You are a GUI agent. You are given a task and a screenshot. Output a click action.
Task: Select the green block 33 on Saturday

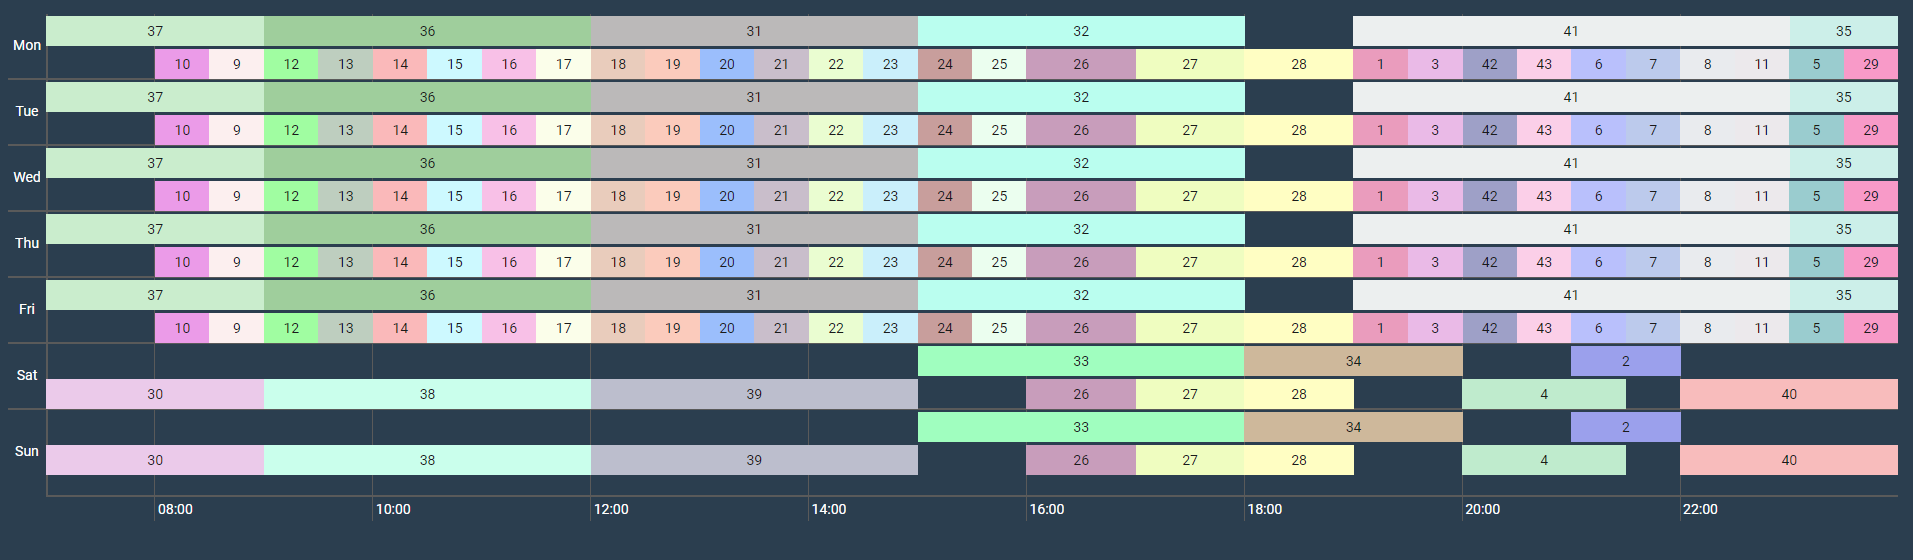pos(1080,361)
